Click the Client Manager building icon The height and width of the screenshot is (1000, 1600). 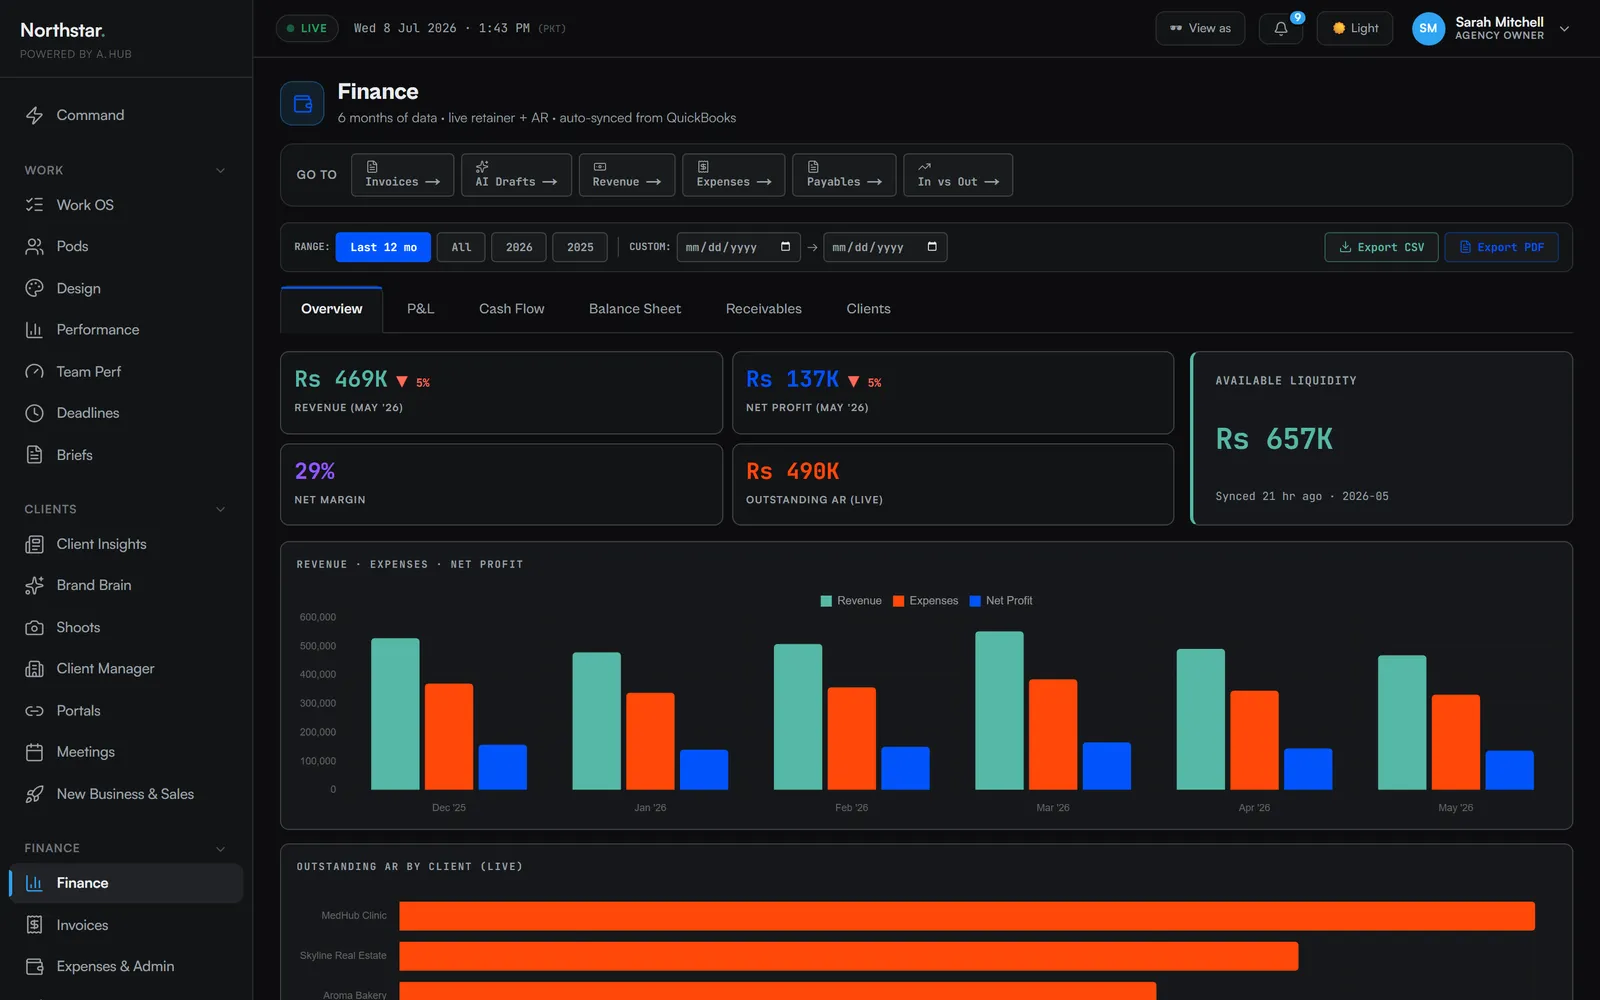pos(34,669)
